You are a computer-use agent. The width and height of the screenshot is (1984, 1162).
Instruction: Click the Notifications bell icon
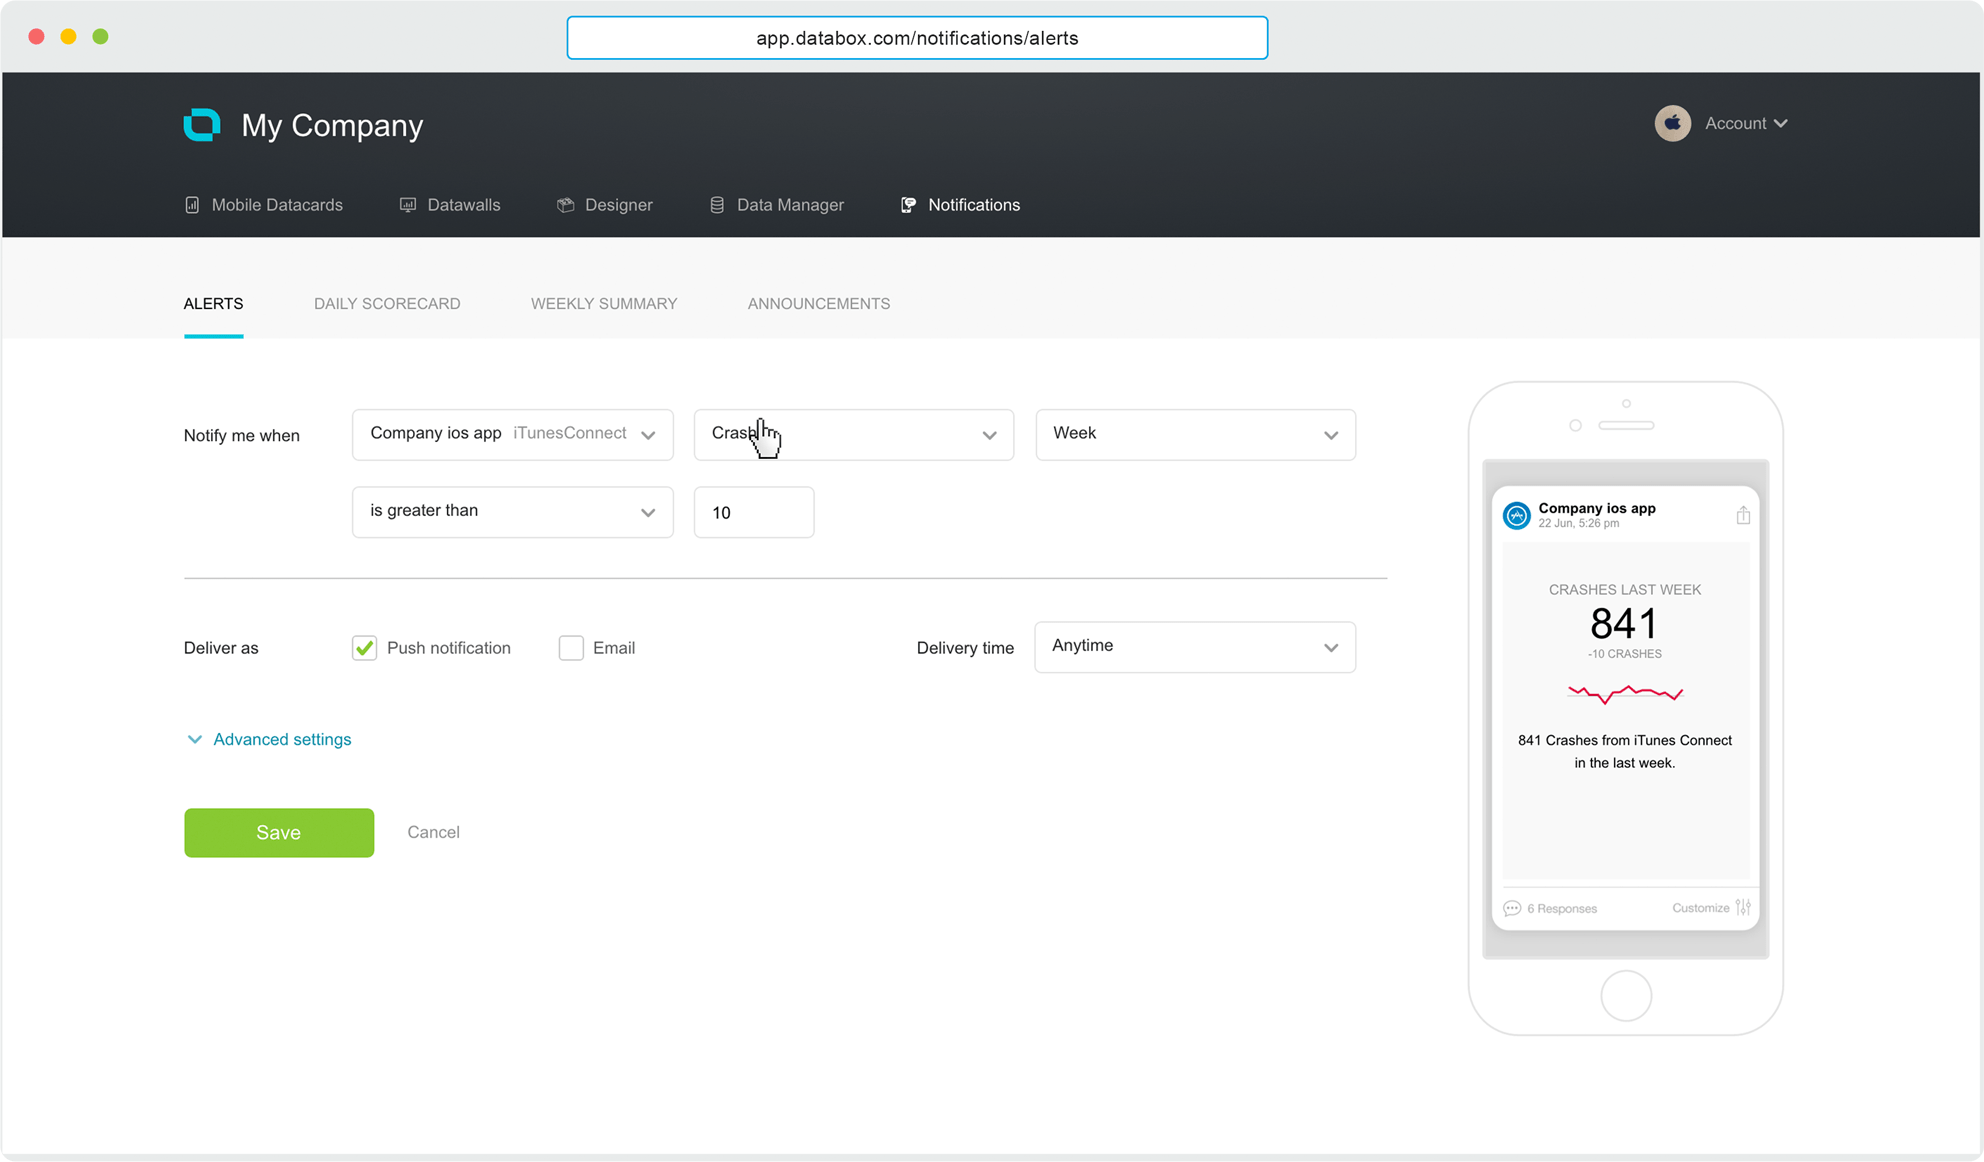908,205
